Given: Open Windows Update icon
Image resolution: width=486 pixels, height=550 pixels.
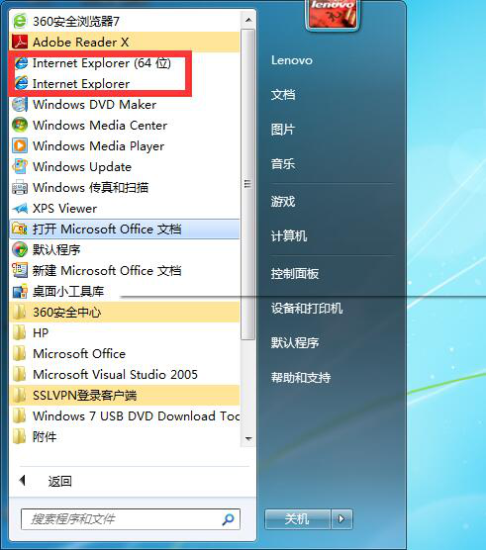Looking at the screenshot, I should tap(20, 167).
